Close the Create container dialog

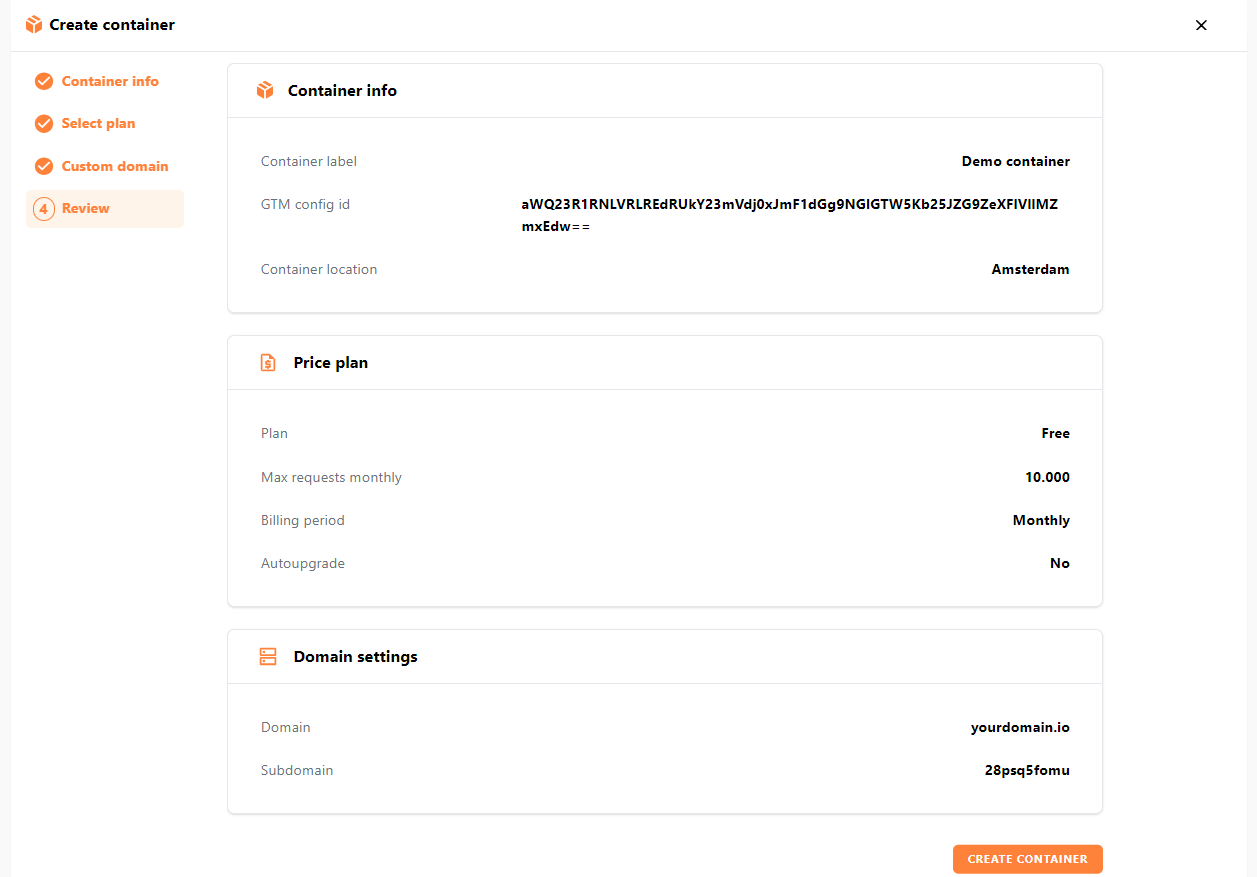[x=1201, y=25]
